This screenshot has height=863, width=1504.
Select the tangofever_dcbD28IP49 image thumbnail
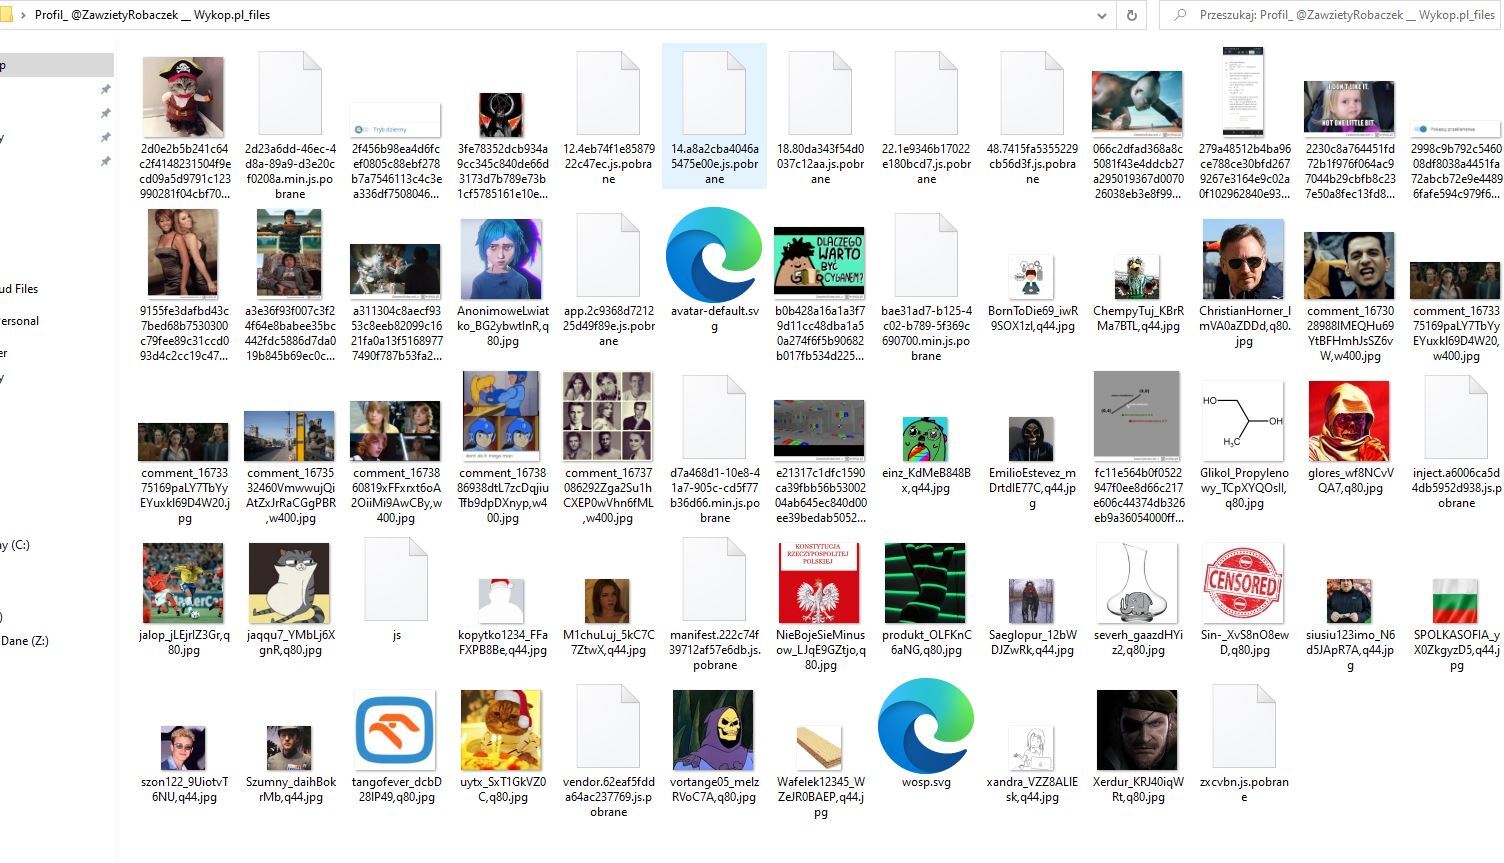tap(395, 730)
